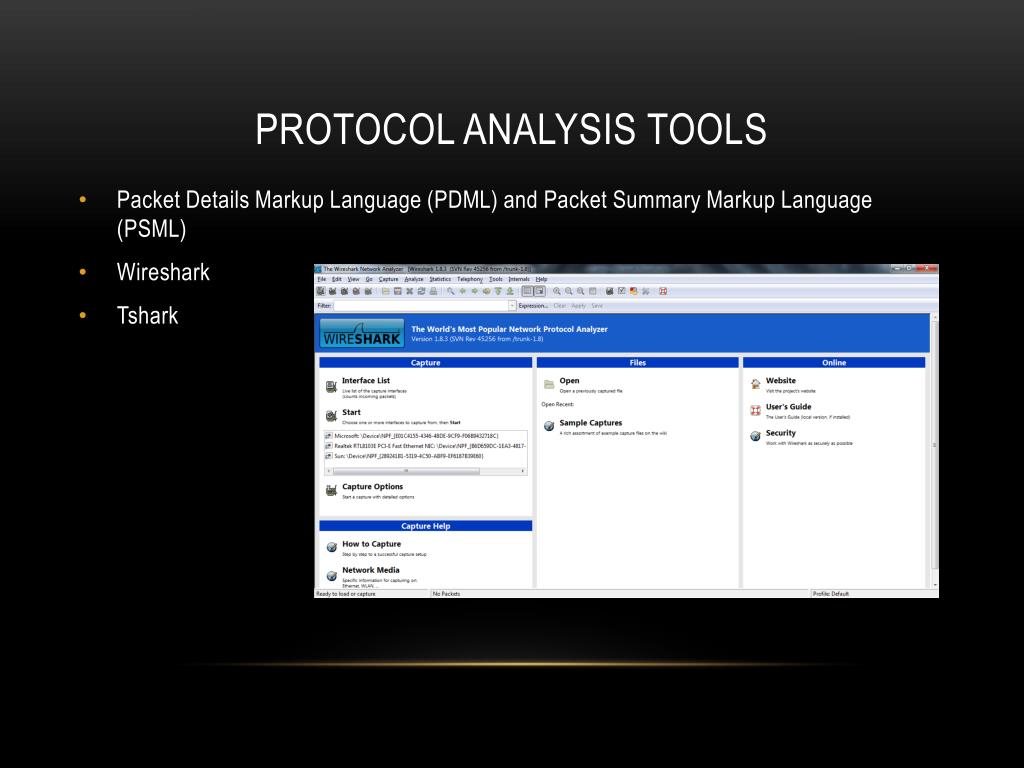Click the open capture file toolbar icon
The width and height of the screenshot is (1024, 768).
tap(386, 291)
